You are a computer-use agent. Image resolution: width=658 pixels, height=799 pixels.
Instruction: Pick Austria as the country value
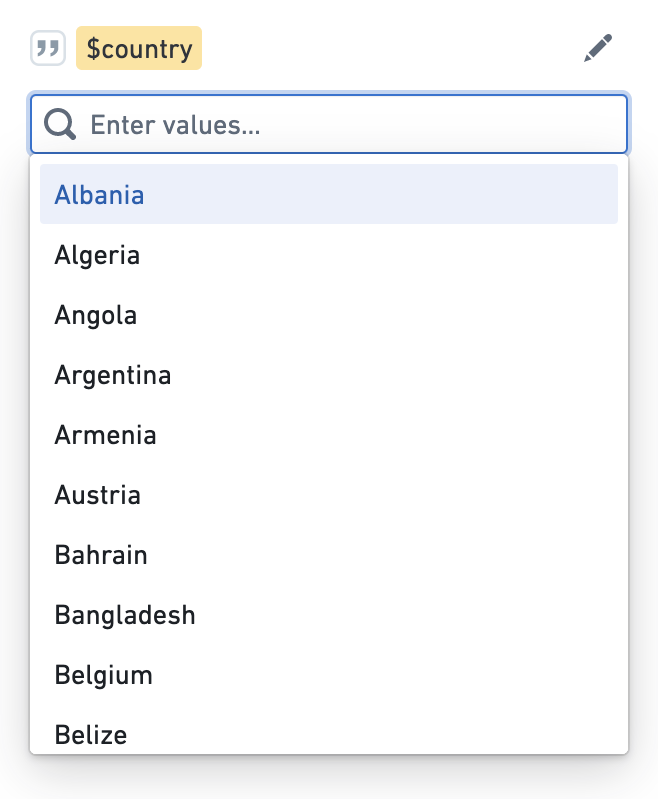point(329,494)
